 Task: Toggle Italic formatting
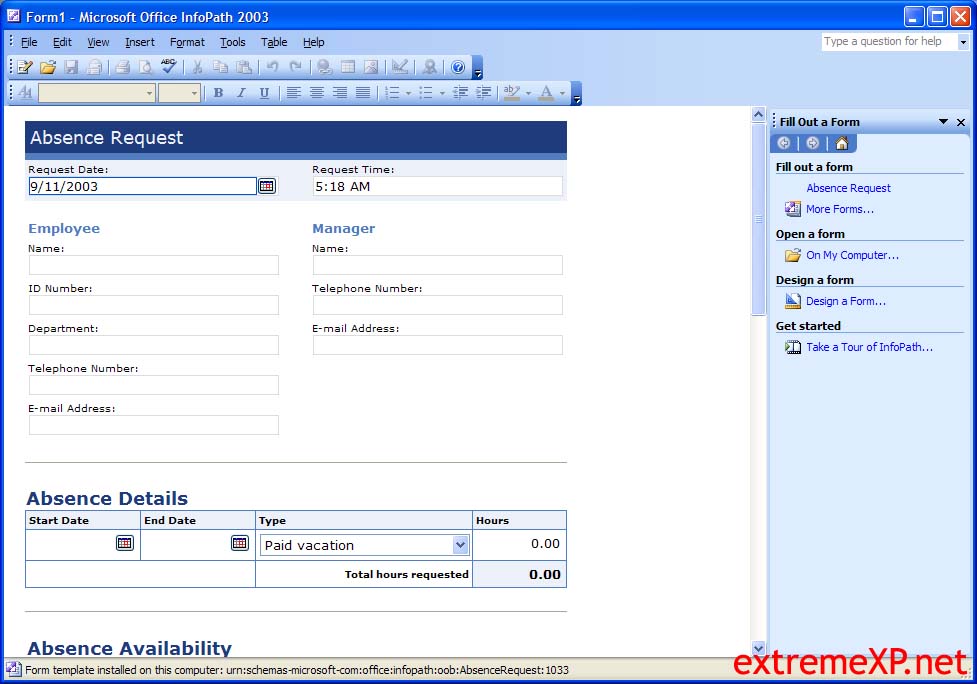tap(241, 93)
